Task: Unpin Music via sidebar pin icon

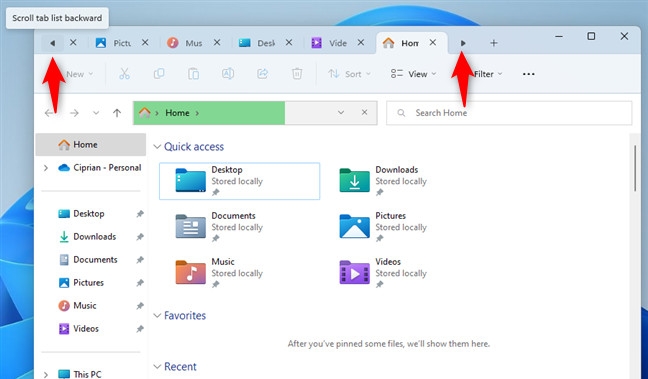Action: pos(140,306)
